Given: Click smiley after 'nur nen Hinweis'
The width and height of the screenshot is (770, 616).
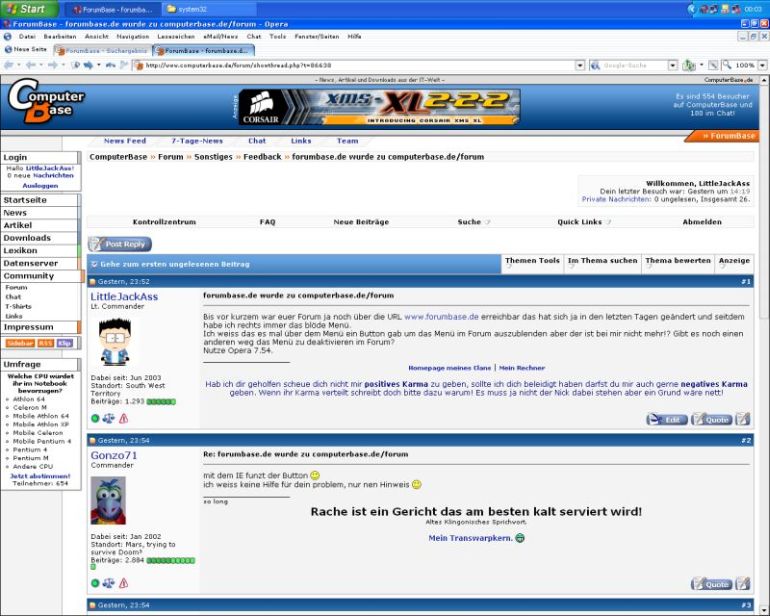Looking at the screenshot, I should click(x=416, y=485).
